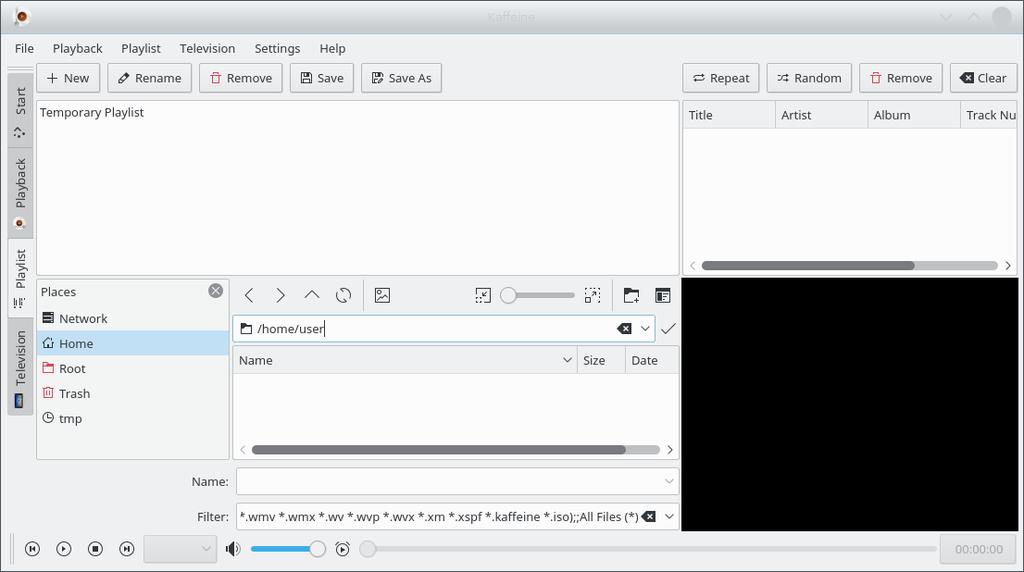Clear the file filter text
1024x572 pixels.
pyautogui.click(x=648, y=516)
